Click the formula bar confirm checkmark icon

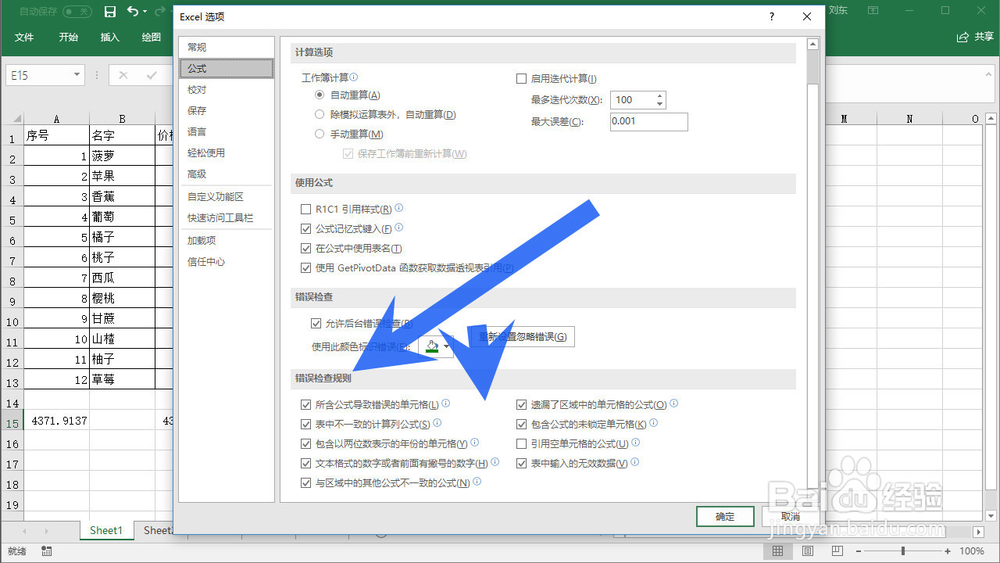tap(151, 75)
